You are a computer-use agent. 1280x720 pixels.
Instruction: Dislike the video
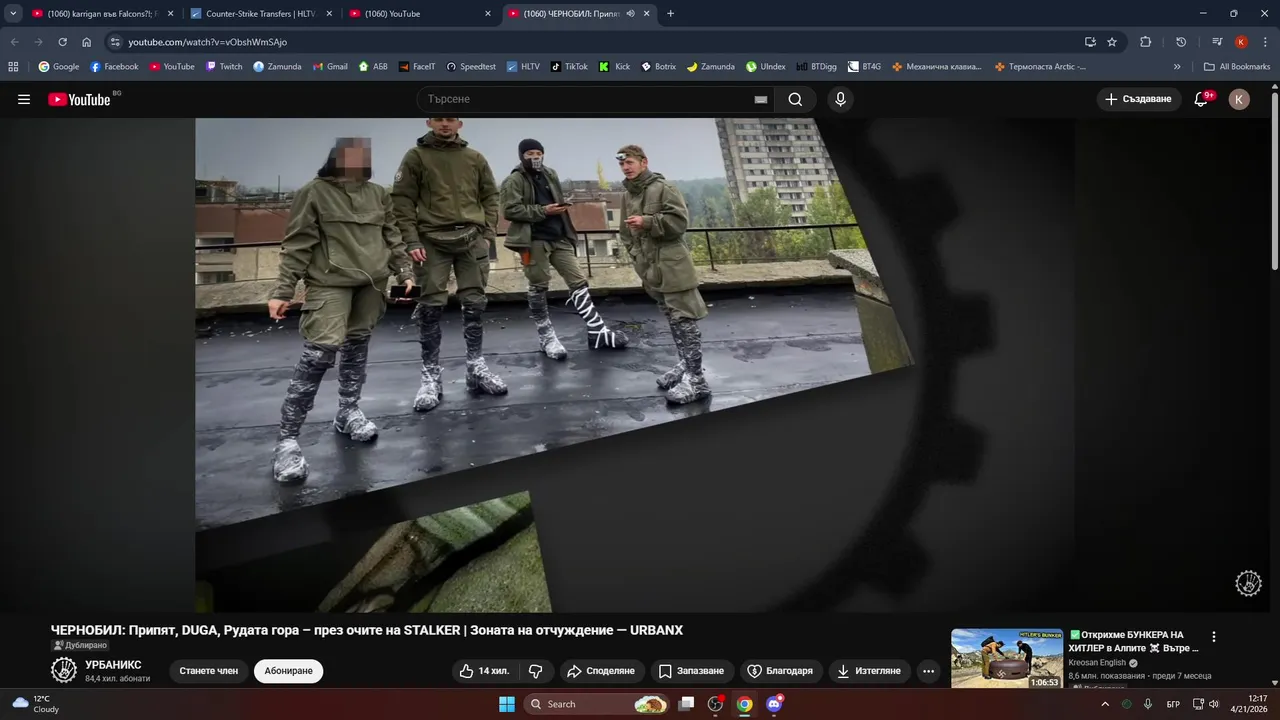[x=535, y=671]
